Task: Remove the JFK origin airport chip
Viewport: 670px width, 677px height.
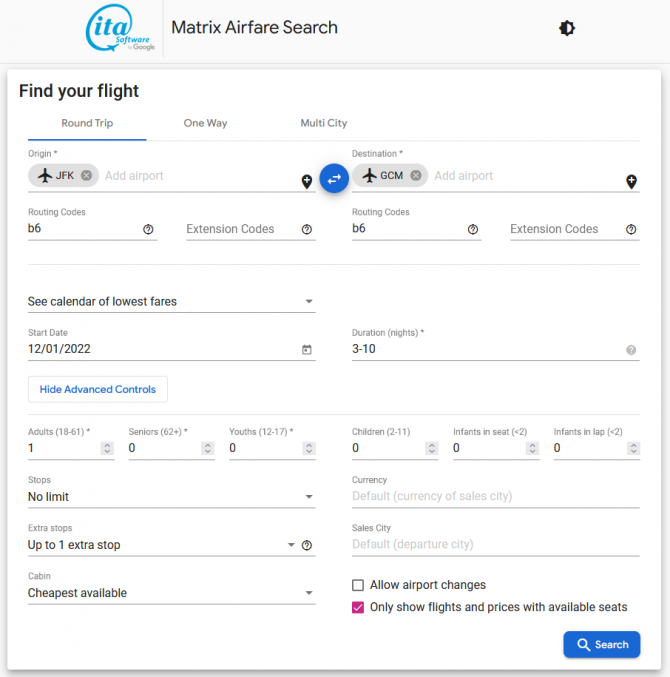Action: tap(86, 176)
